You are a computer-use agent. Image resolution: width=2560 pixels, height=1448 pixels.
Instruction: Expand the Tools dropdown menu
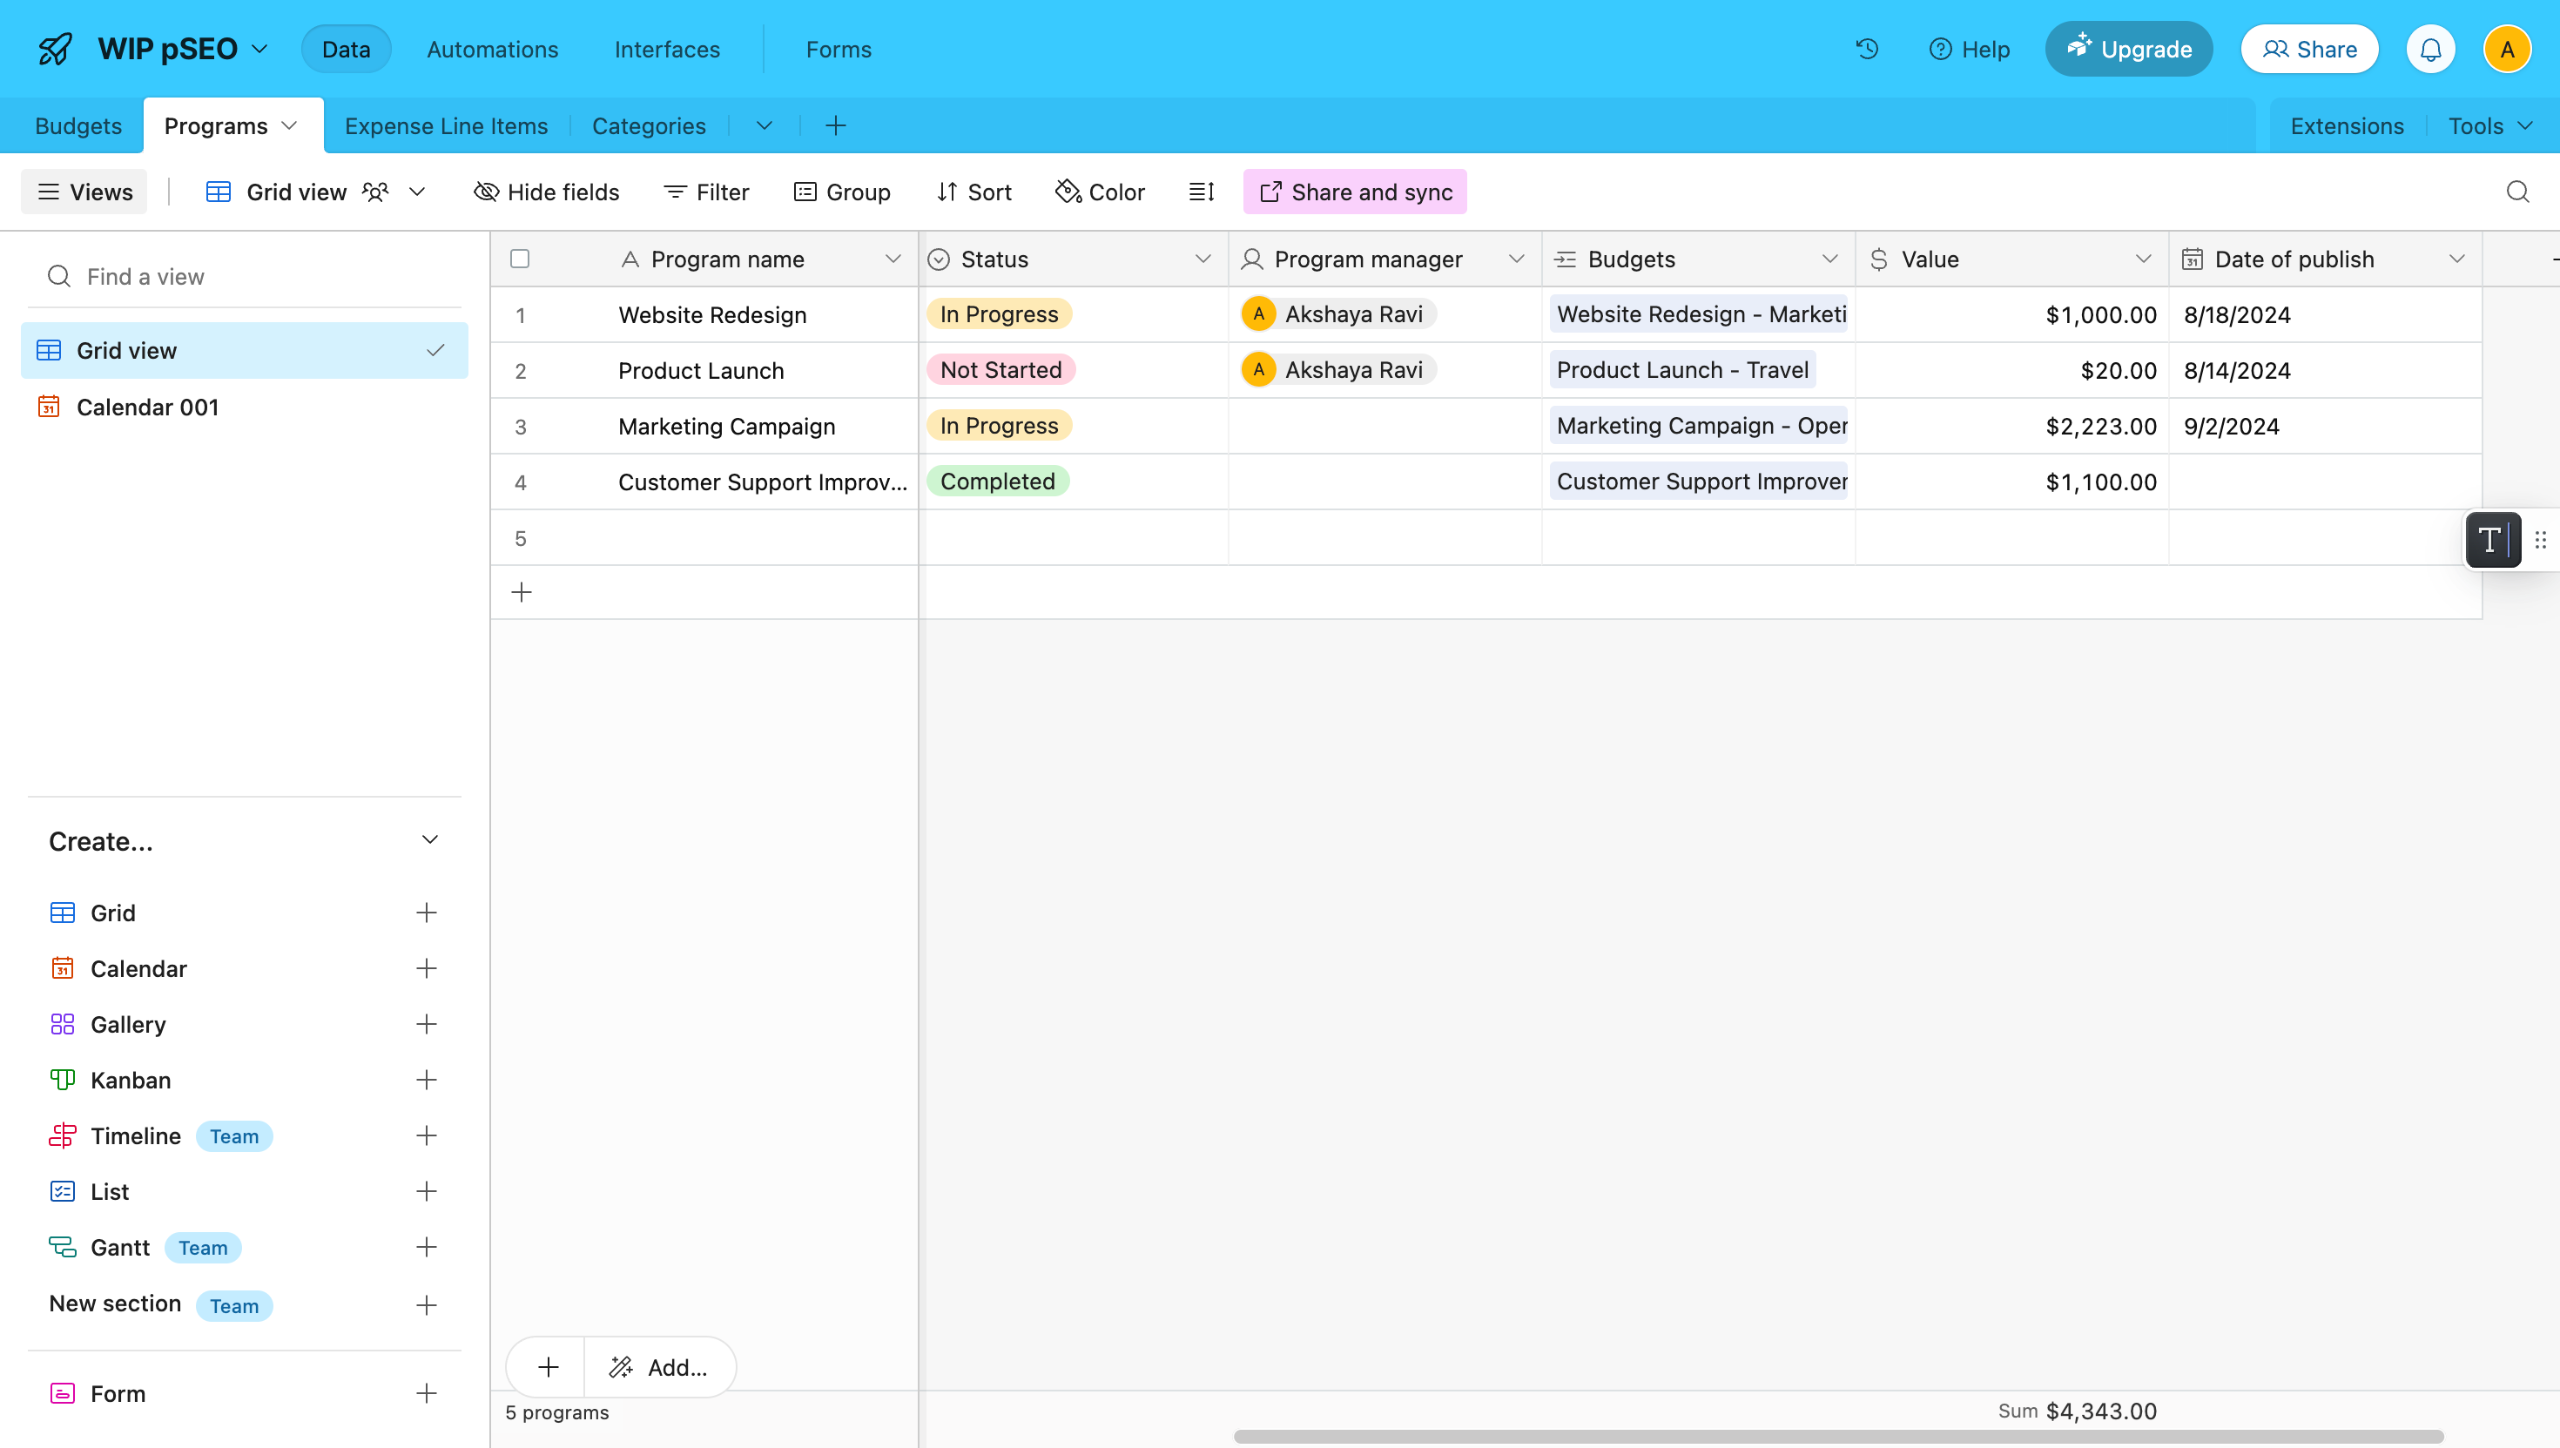[2490, 126]
